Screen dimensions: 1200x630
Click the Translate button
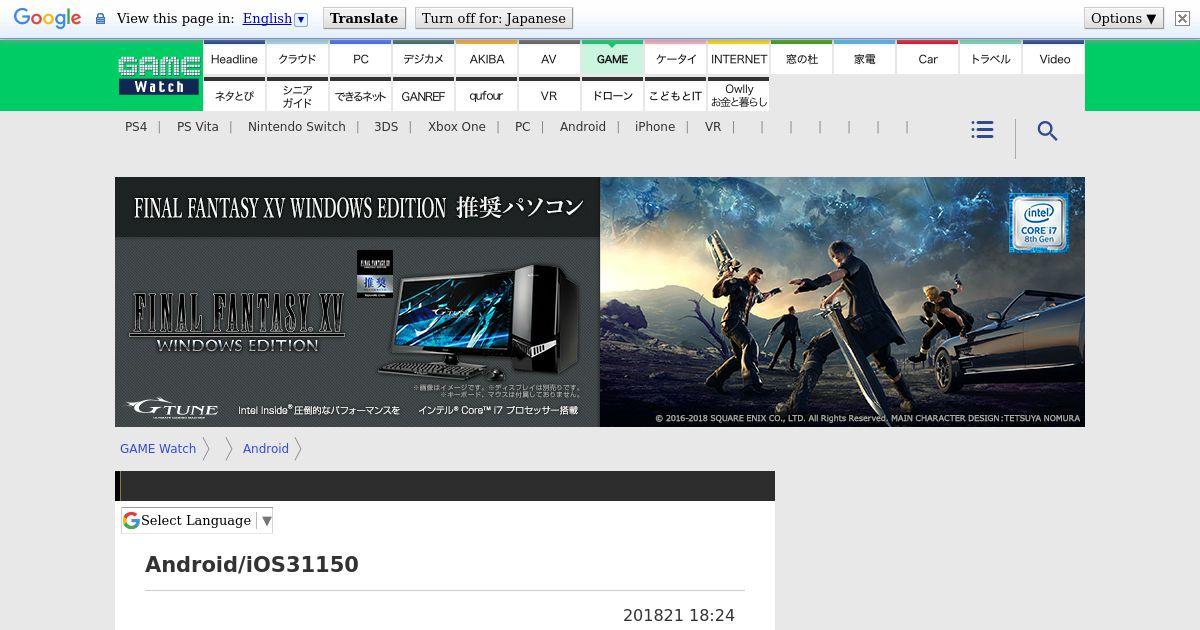coord(364,18)
